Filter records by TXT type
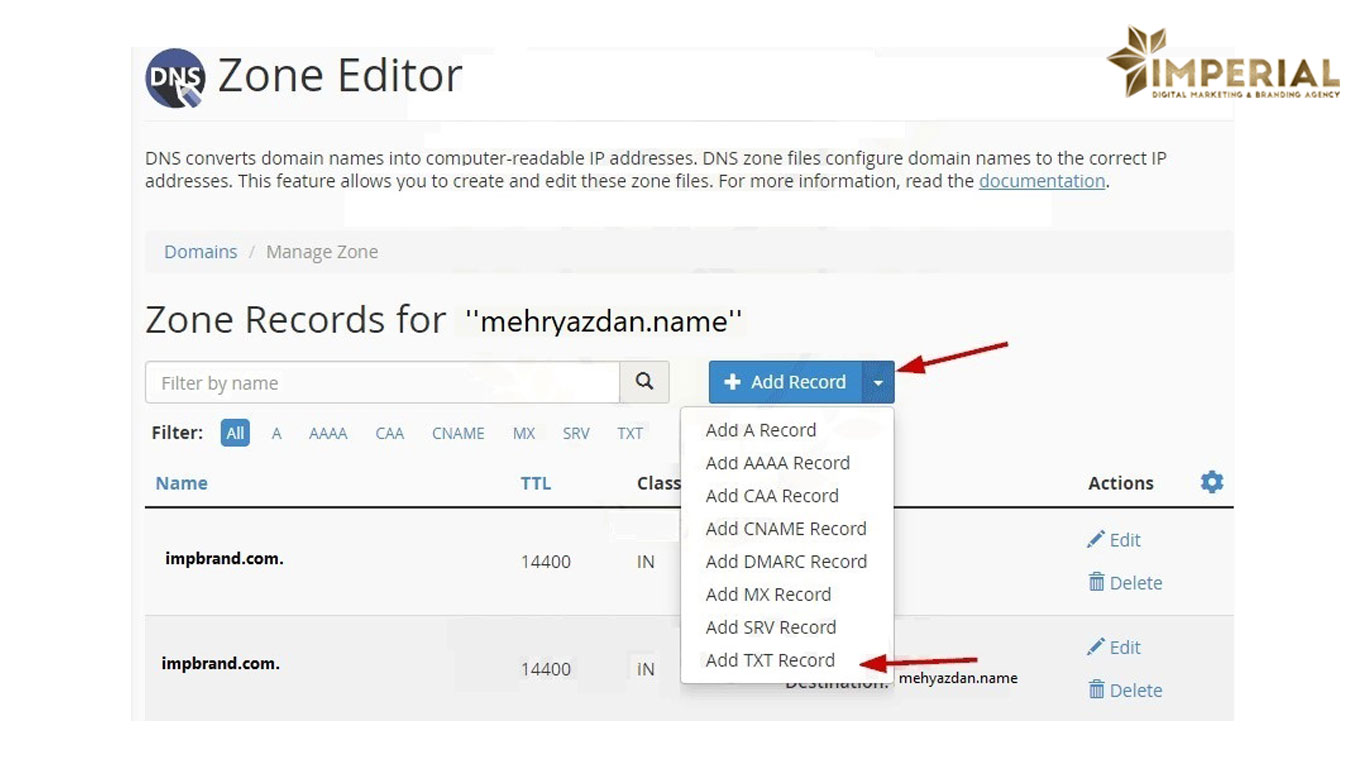Image resolution: width=1366 pixels, height=768 pixels. [630, 433]
